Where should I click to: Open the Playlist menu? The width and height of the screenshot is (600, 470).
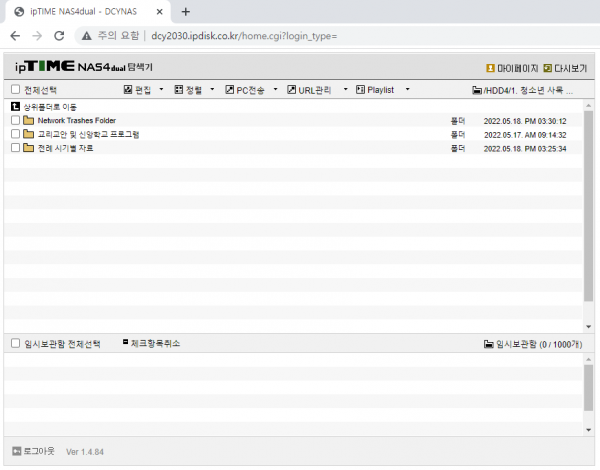pyautogui.click(x=381, y=90)
